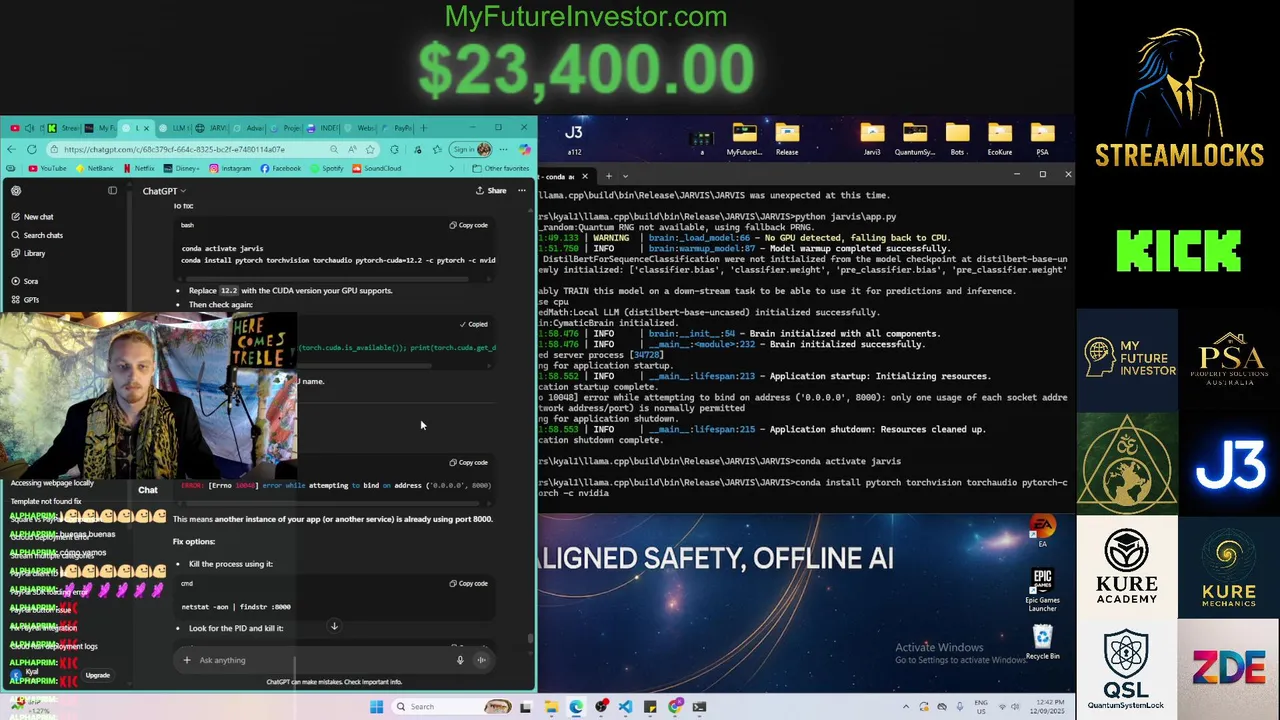
Task: Switch to the PayPal browser tab
Action: click(398, 128)
